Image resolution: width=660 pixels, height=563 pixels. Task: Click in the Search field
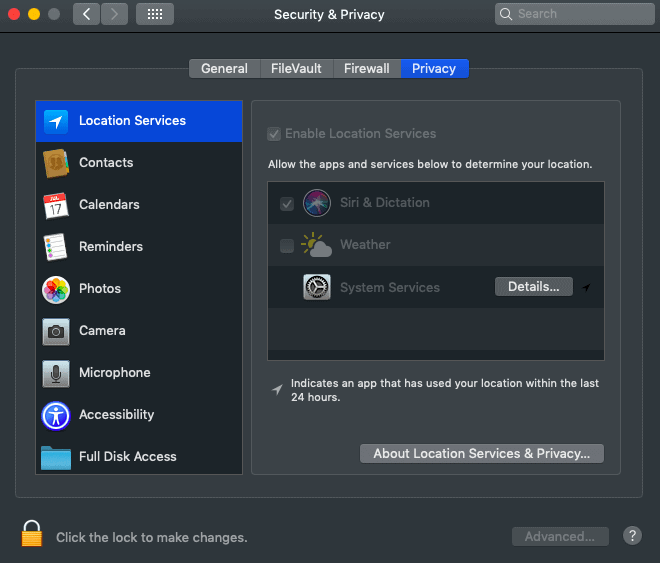(575, 14)
